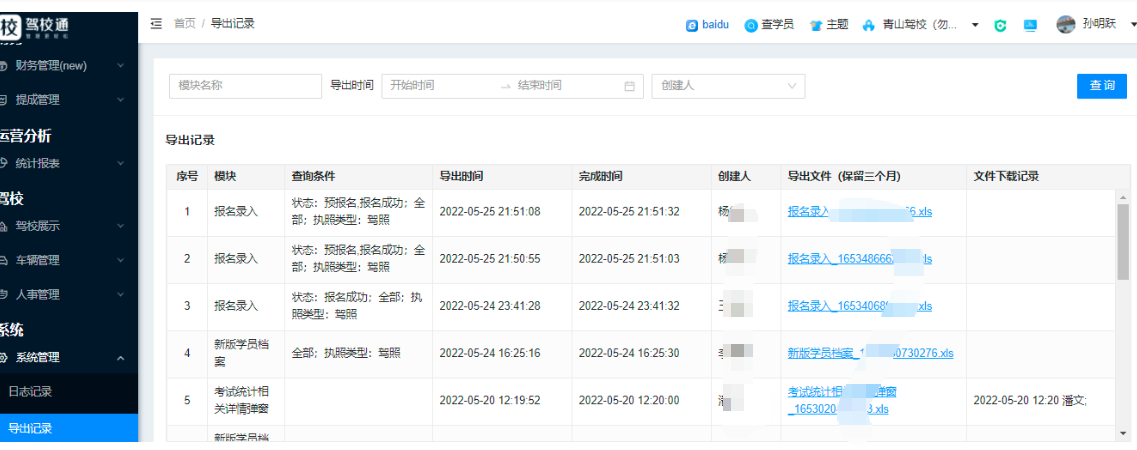This screenshot has height=450, width=1137.
Task: Click the 财务管理(new) sidebar icon
Action: (4, 66)
